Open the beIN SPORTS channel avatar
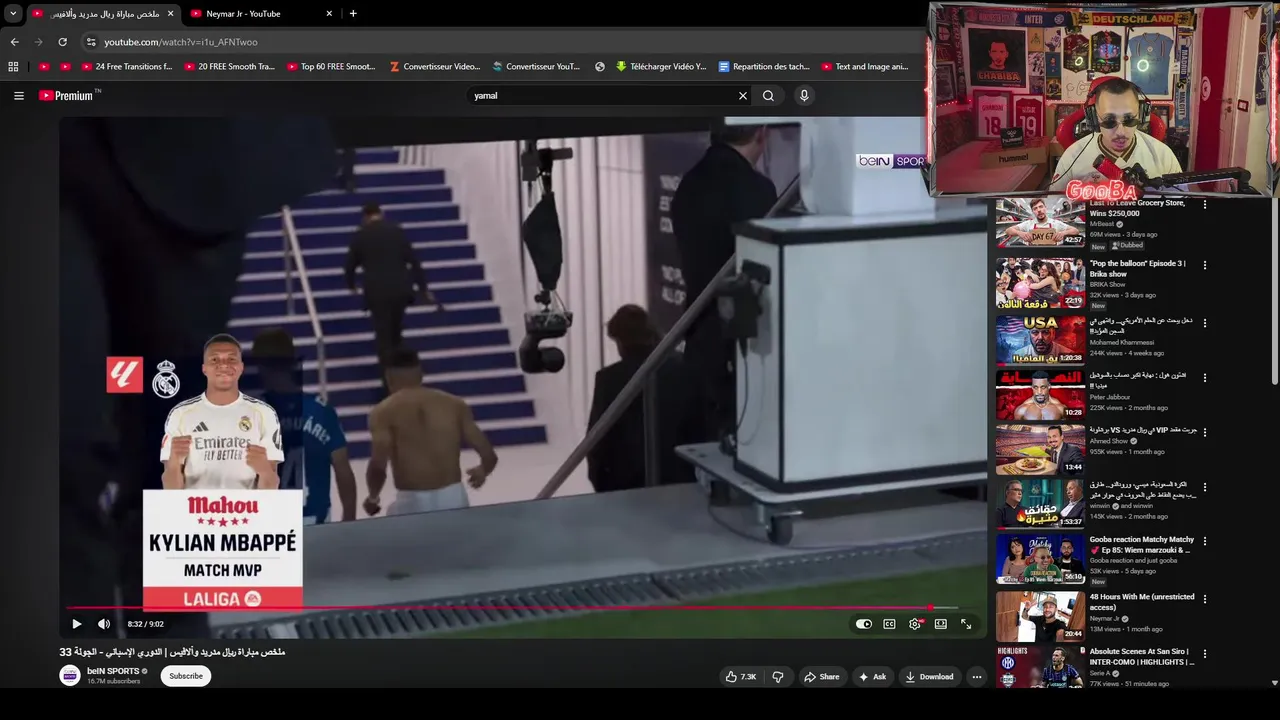 pyautogui.click(x=70, y=676)
